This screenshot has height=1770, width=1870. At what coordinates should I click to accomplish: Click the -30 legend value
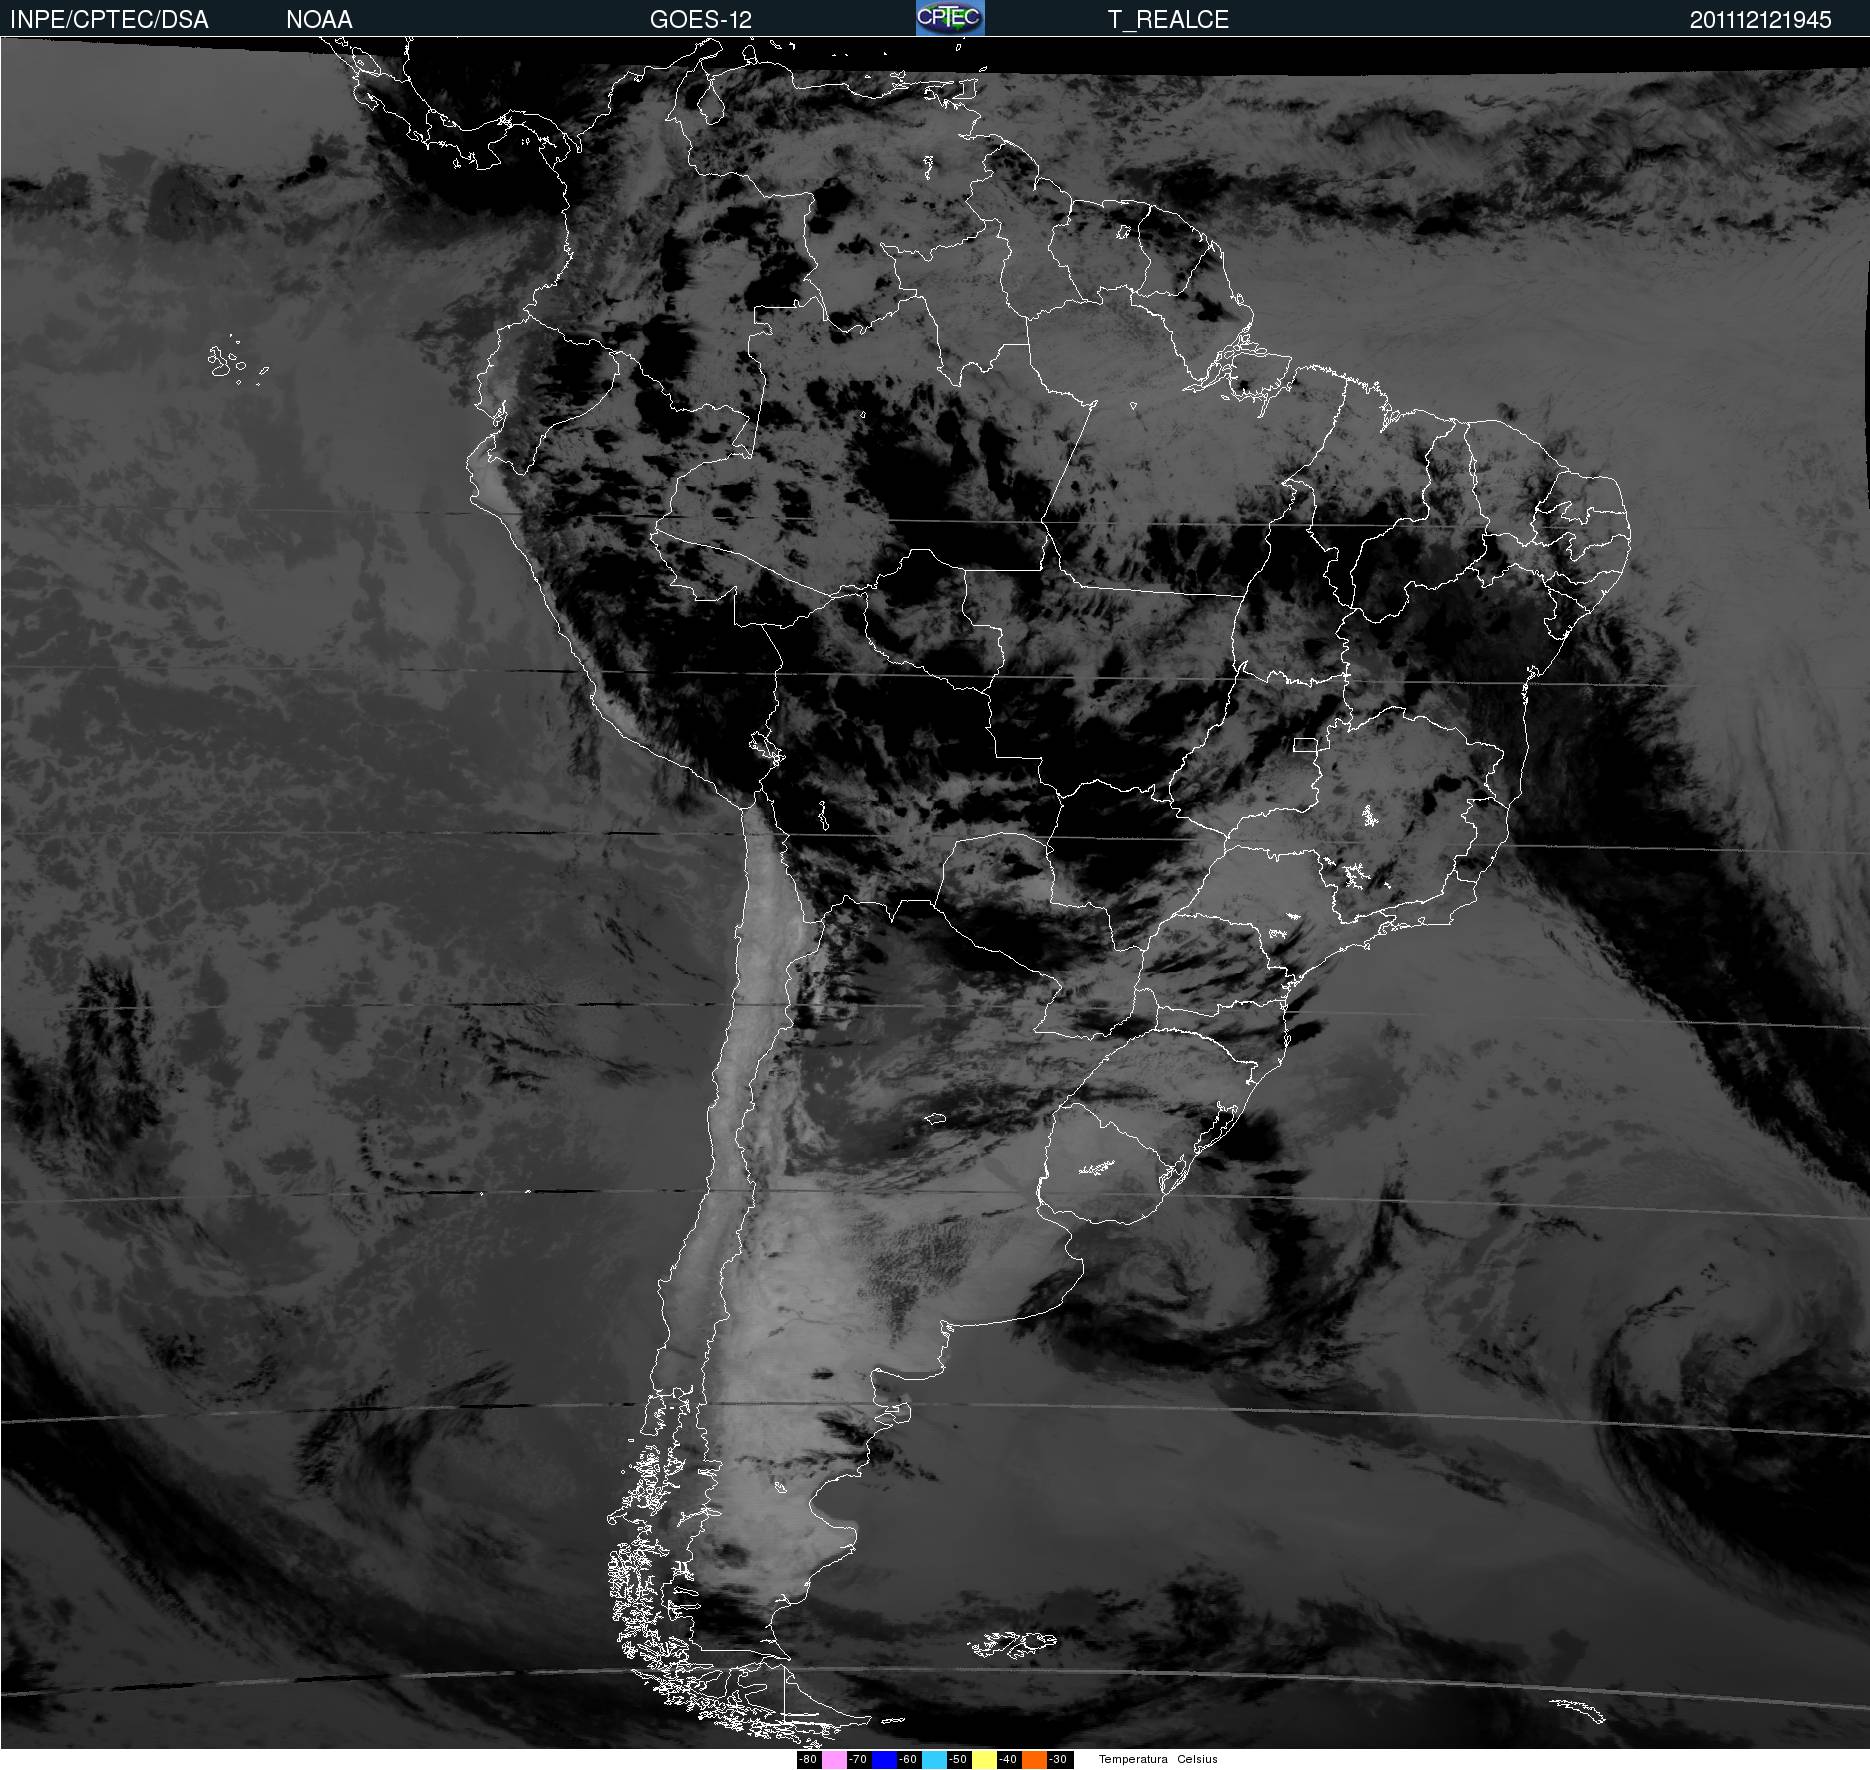tap(1058, 1760)
